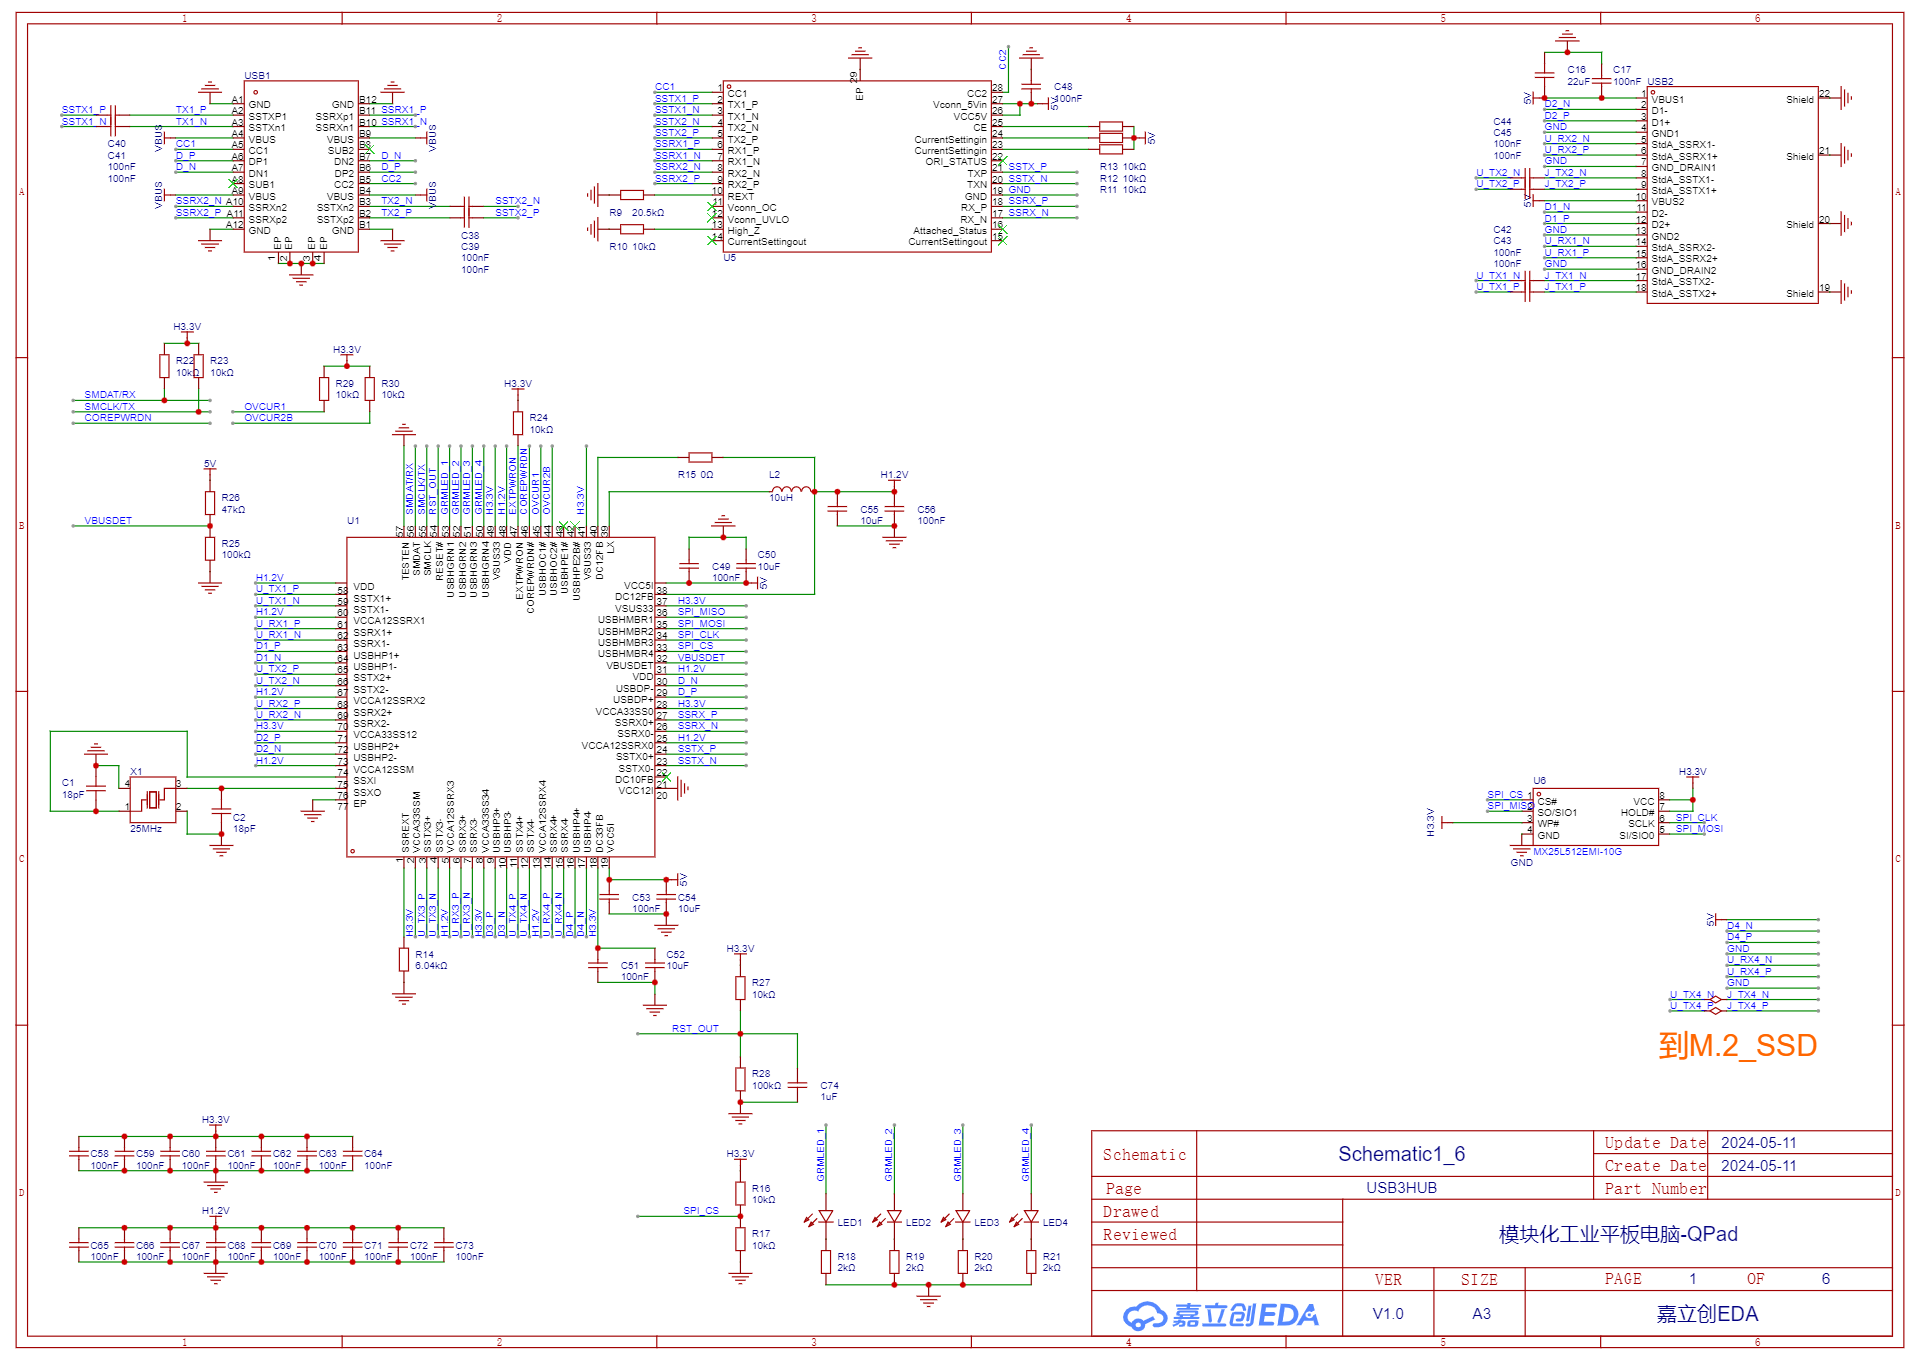Image resolution: width=1920 pixels, height=1360 pixels.
Task: Select the USB2 connector component body
Action: coord(1732,194)
